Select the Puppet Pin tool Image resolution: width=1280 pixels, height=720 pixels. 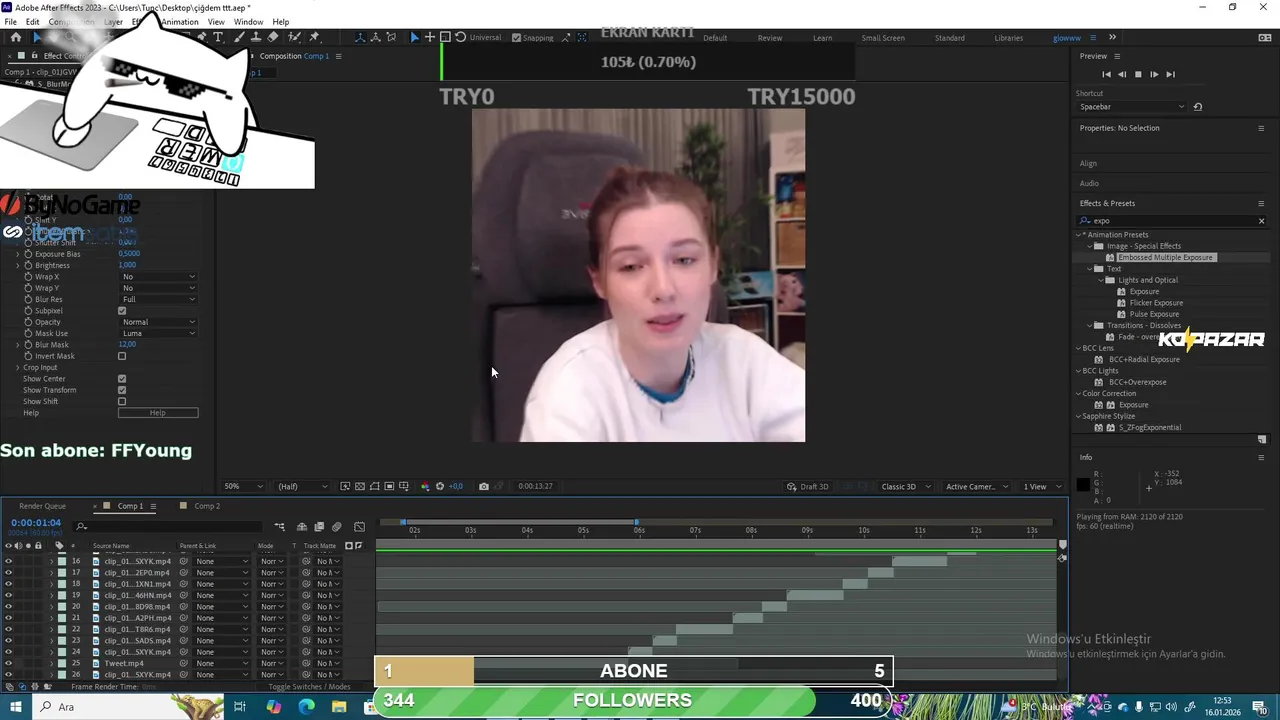point(314,37)
